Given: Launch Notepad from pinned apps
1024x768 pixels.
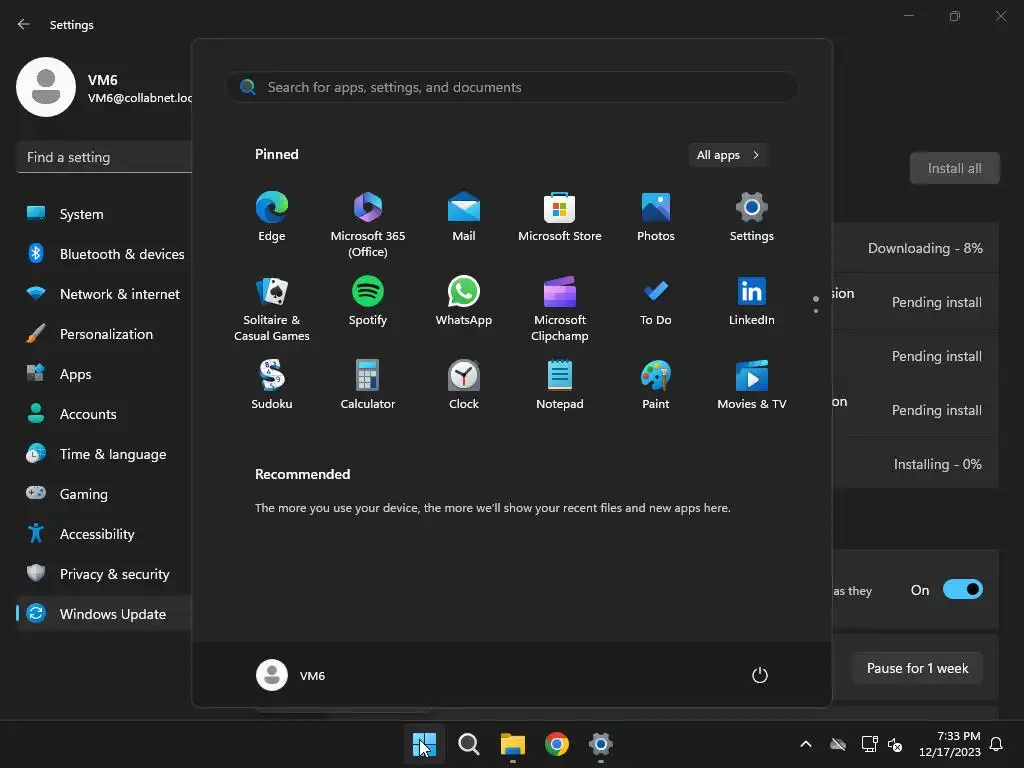Looking at the screenshot, I should pos(560,385).
